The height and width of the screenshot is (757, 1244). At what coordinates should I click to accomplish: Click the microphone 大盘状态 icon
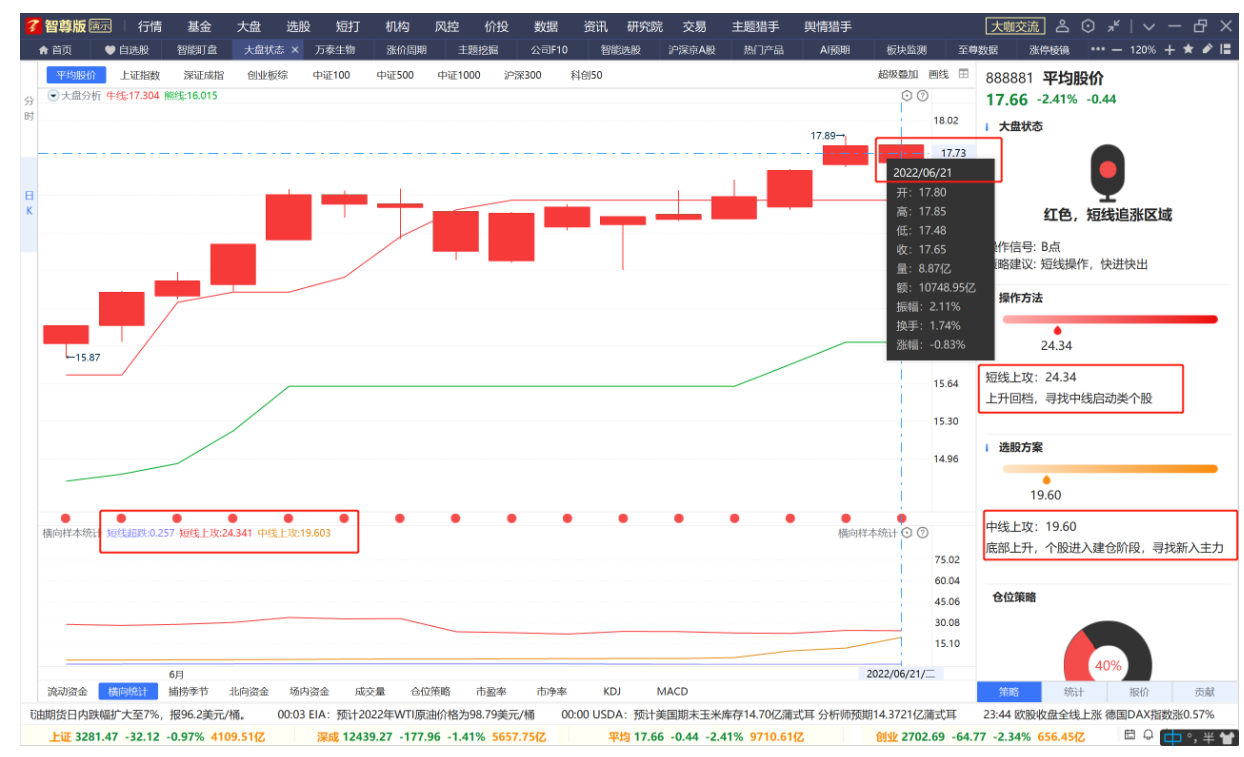[x=1107, y=173]
